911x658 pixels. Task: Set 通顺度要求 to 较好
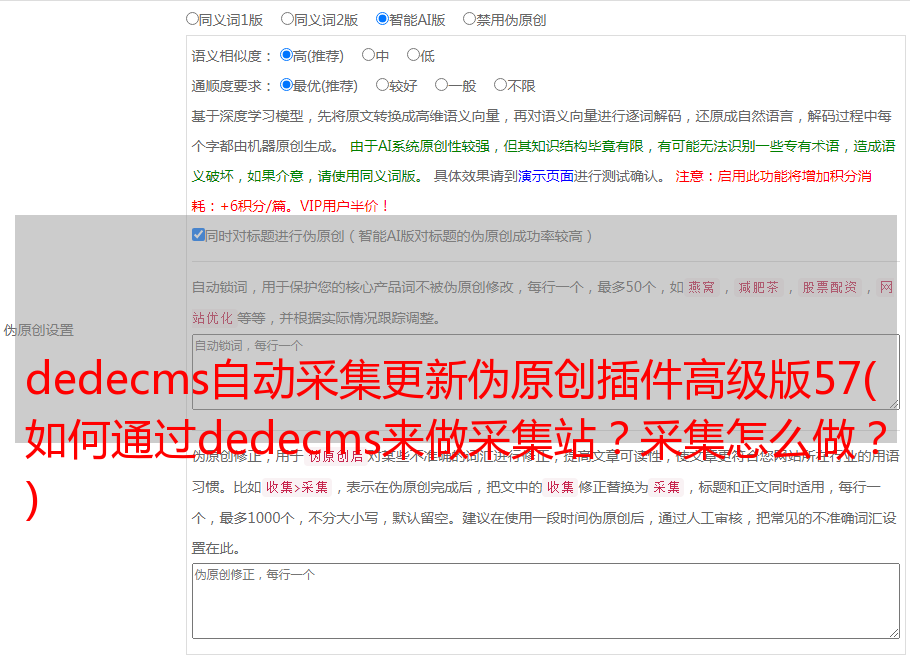click(382, 85)
